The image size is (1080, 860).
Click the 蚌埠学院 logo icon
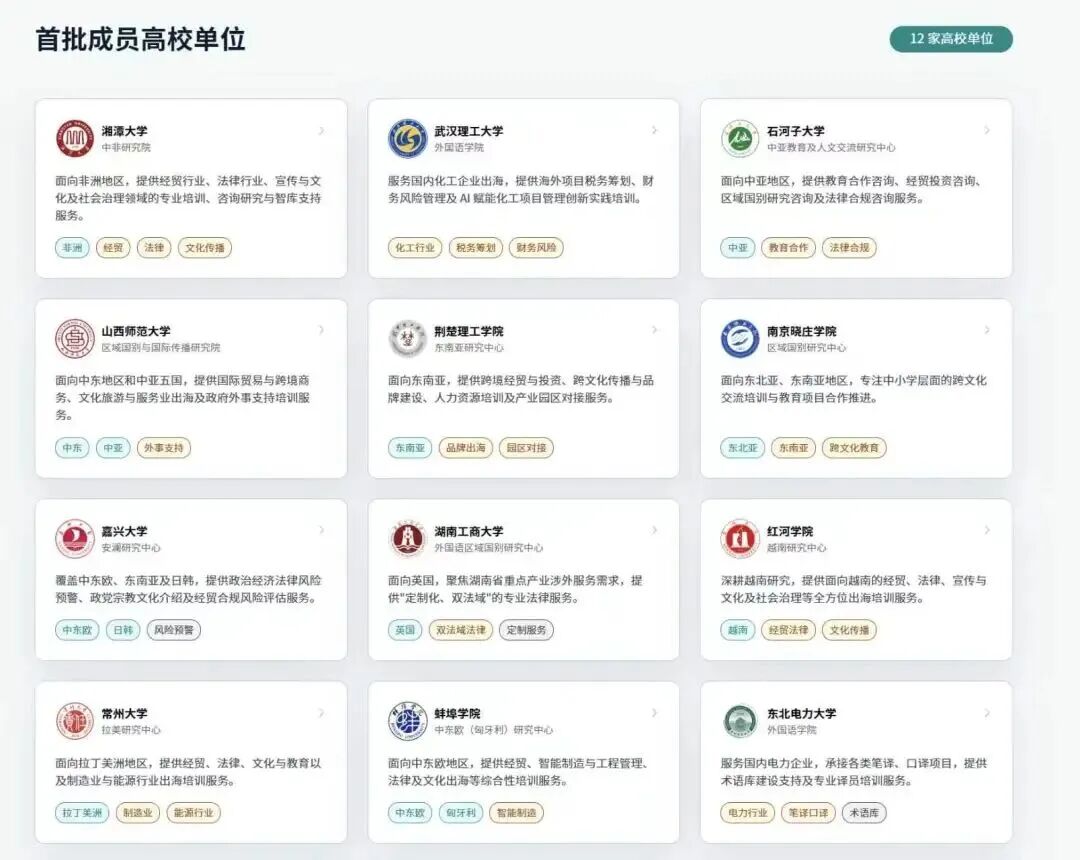pyautogui.click(x=407, y=721)
